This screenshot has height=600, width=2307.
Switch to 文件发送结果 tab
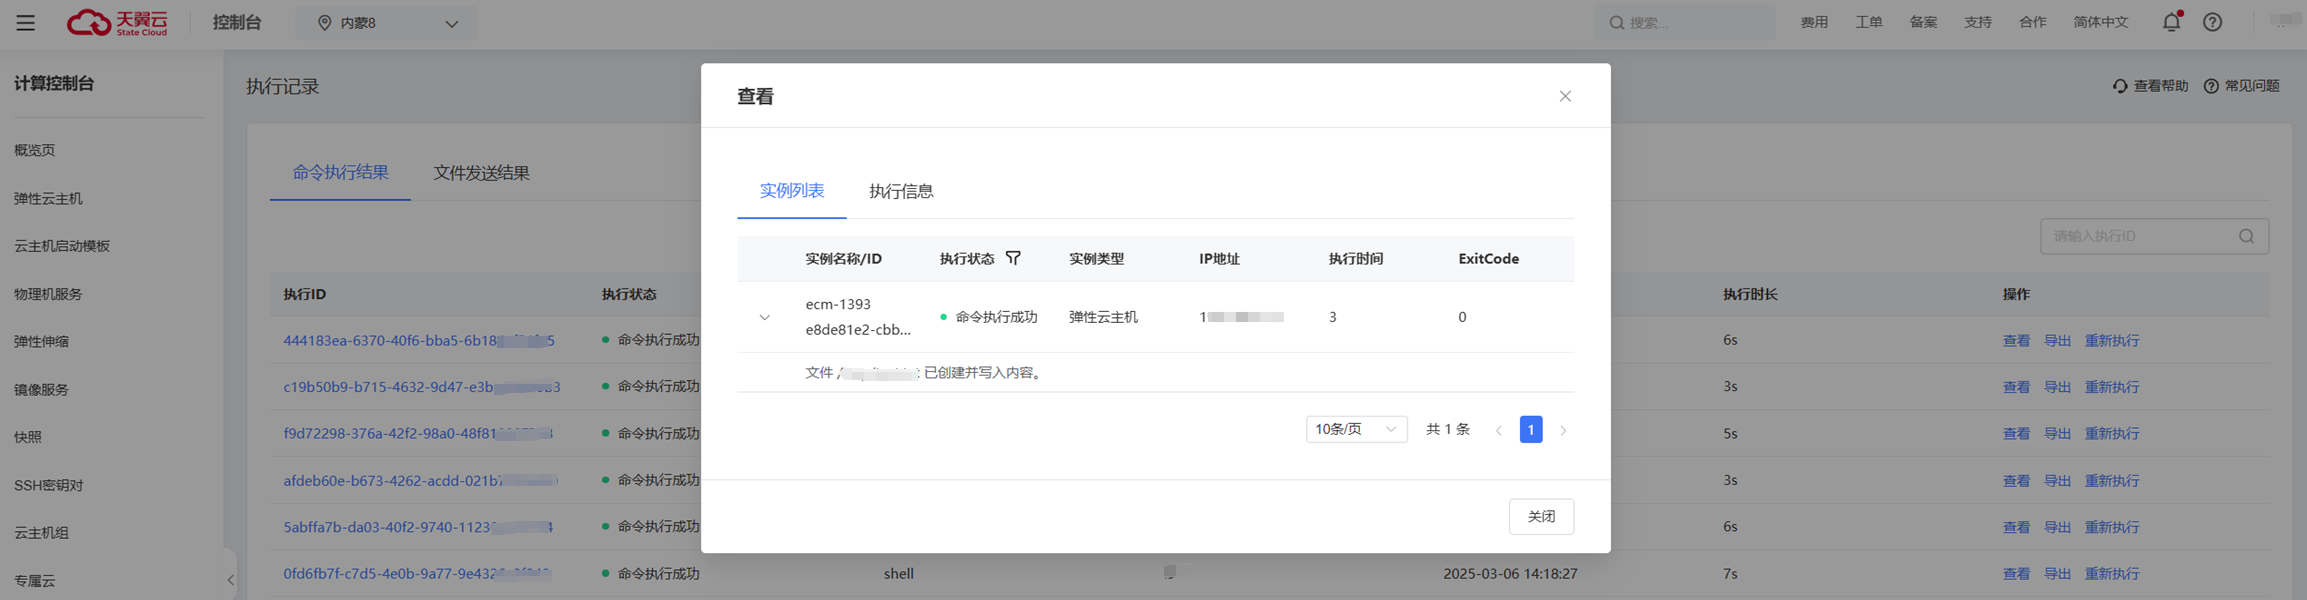pyautogui.click(x=481, y=173)
